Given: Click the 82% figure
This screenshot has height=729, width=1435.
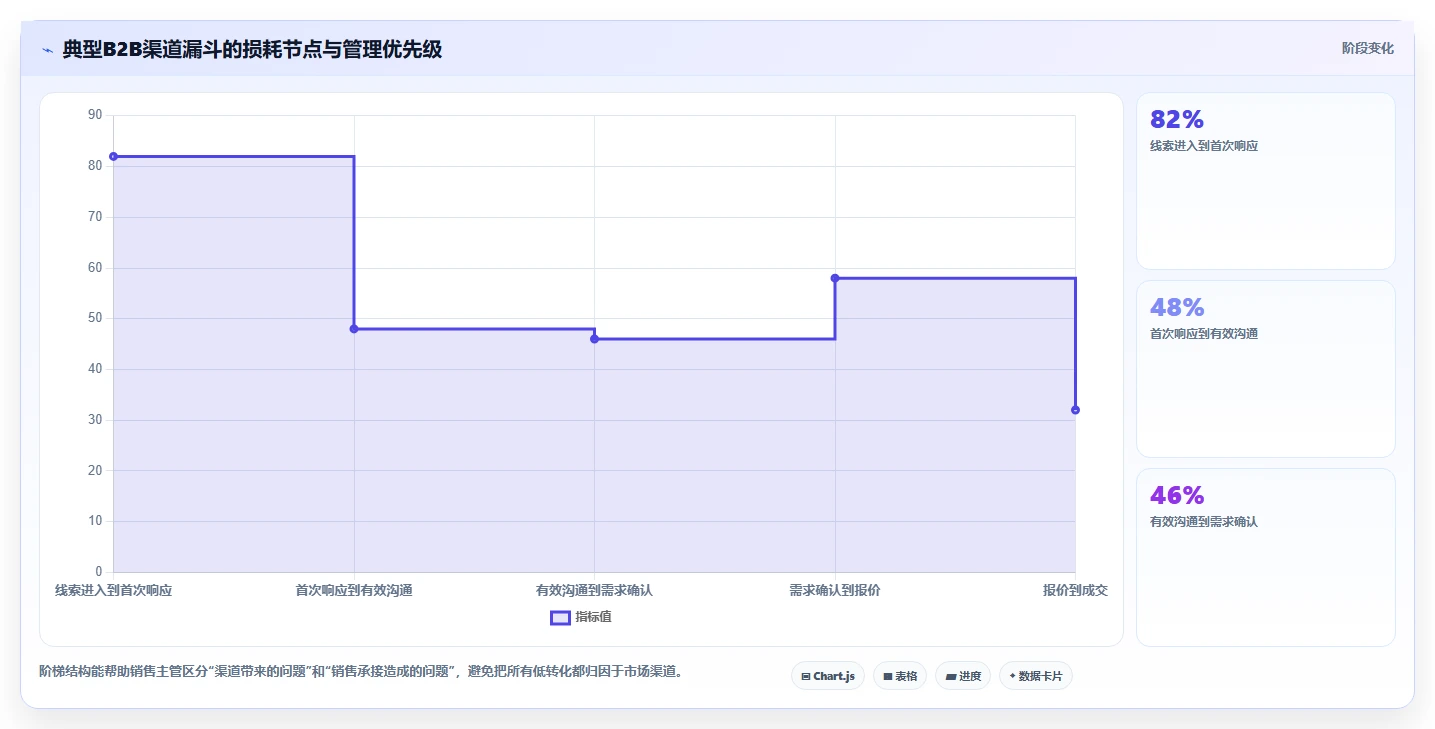Looking at the screenshot, I should pos(1177,120).
